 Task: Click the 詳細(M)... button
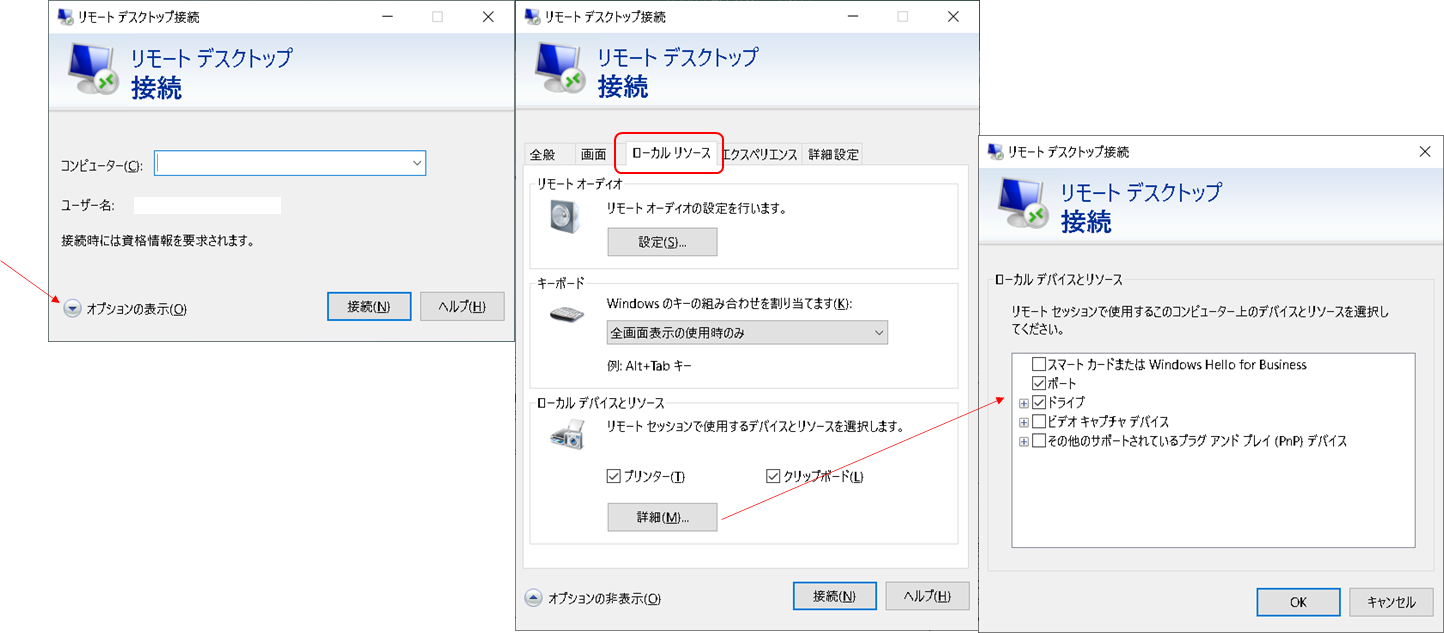(x=662, y=517)
